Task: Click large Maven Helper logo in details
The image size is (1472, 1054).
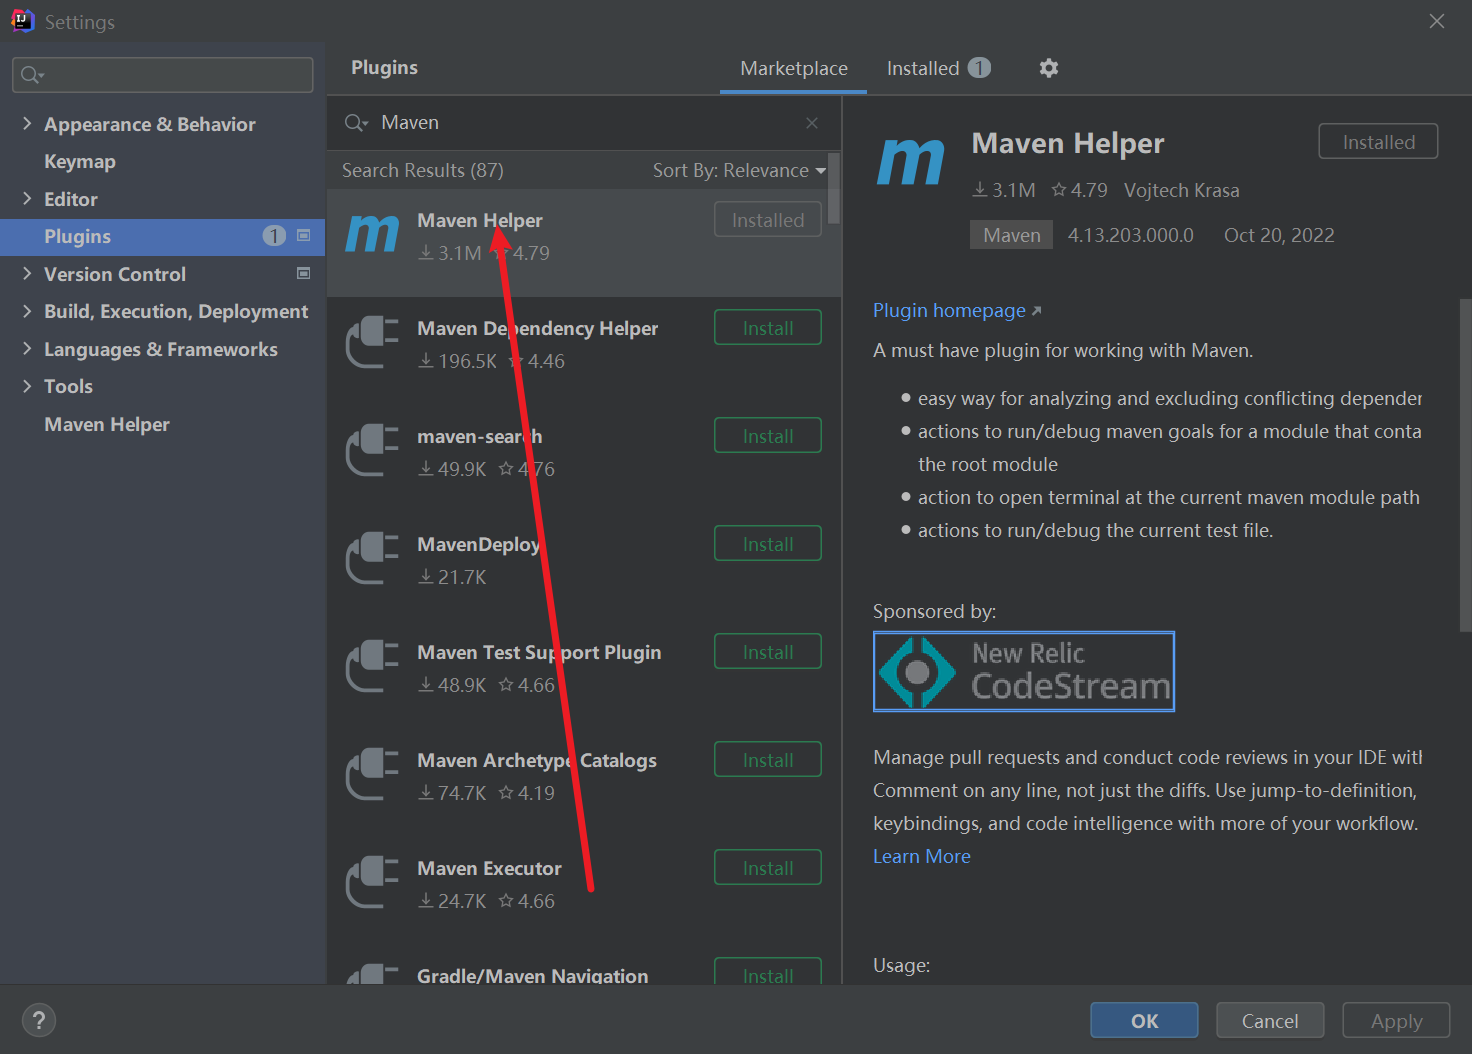Action: pos(910,162)
